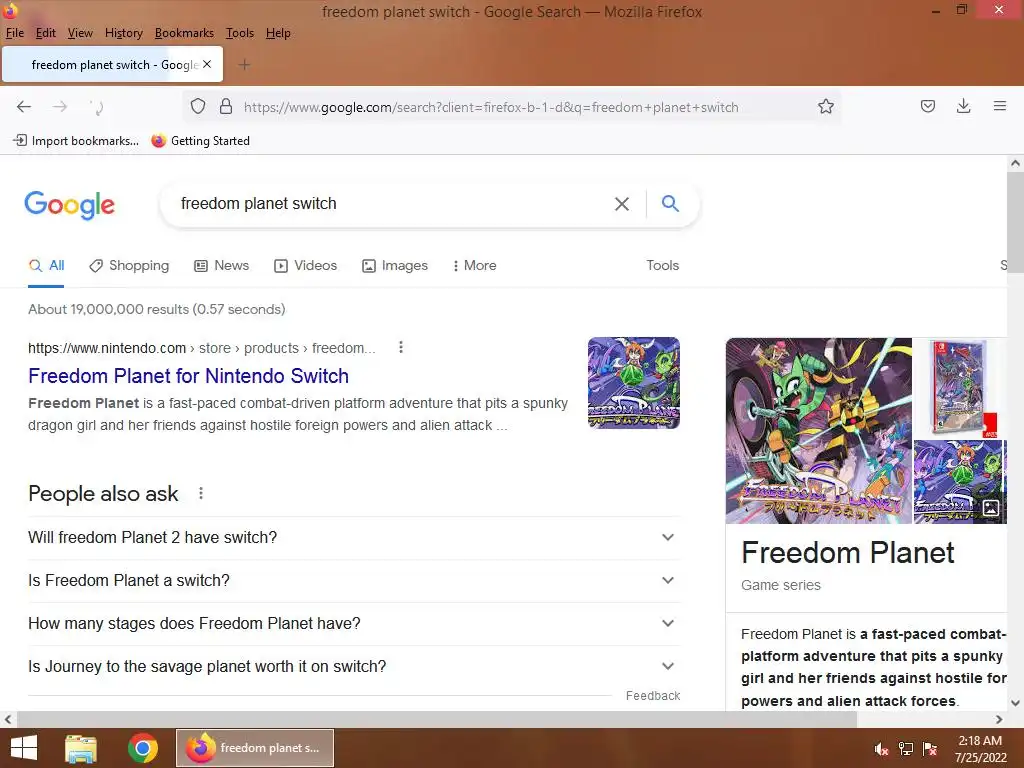Go to Google home via logo
The width and height of the screenshot is (1024, 768).
tap(69, 204)
